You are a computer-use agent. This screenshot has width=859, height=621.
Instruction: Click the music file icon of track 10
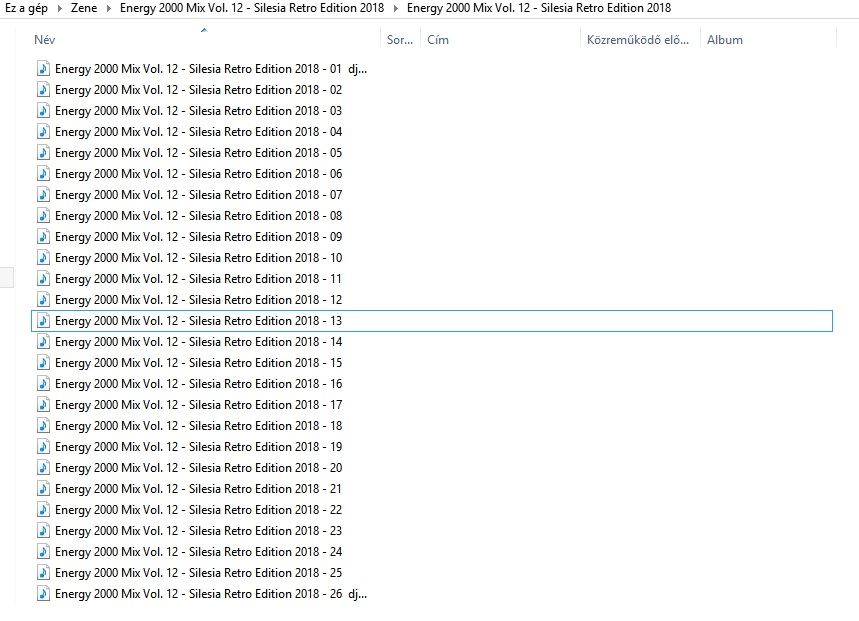click(x=43, y=257)
